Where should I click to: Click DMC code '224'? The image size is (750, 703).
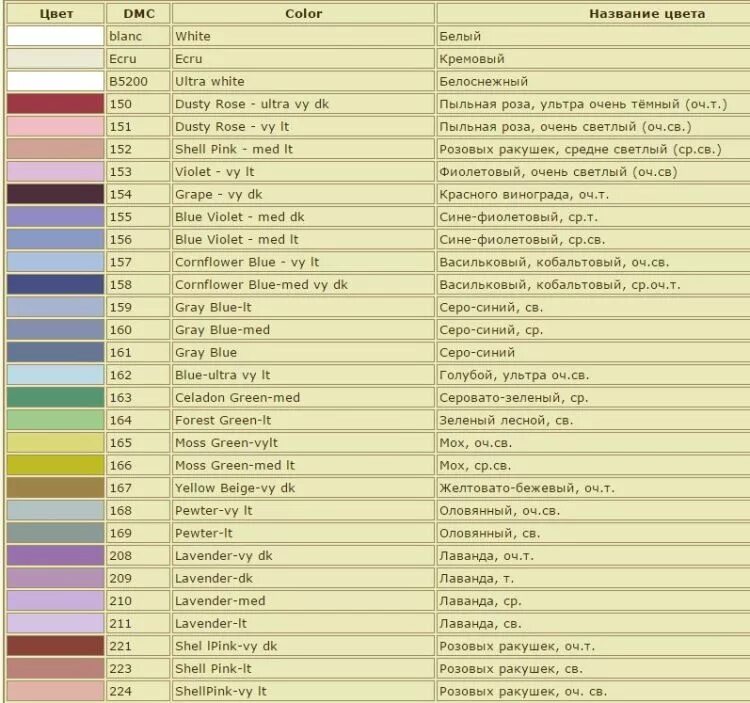point(138,691)
